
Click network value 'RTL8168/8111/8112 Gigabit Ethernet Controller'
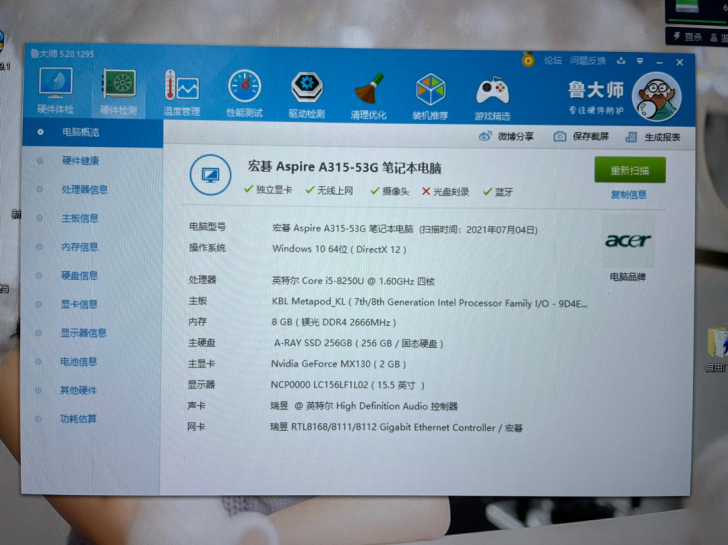point(393,427)
